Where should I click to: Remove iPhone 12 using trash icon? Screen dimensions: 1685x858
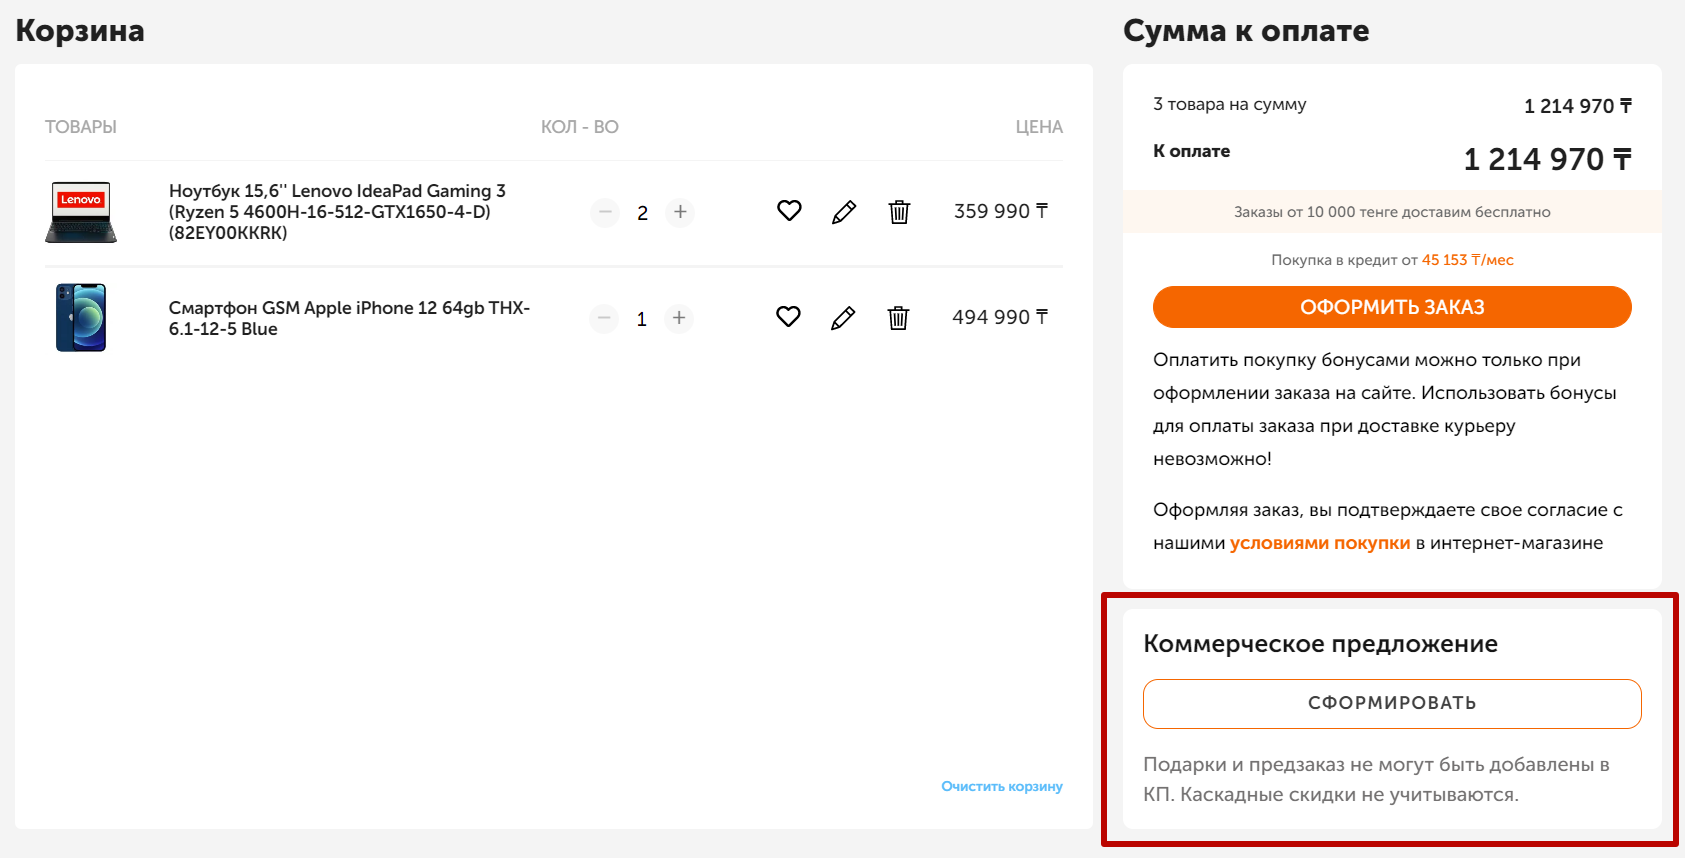click(898, 318)
